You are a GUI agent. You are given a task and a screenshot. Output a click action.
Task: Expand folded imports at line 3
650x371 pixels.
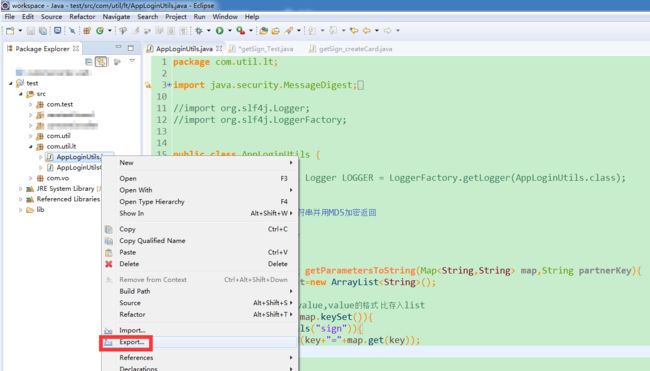tap(169, 85)
